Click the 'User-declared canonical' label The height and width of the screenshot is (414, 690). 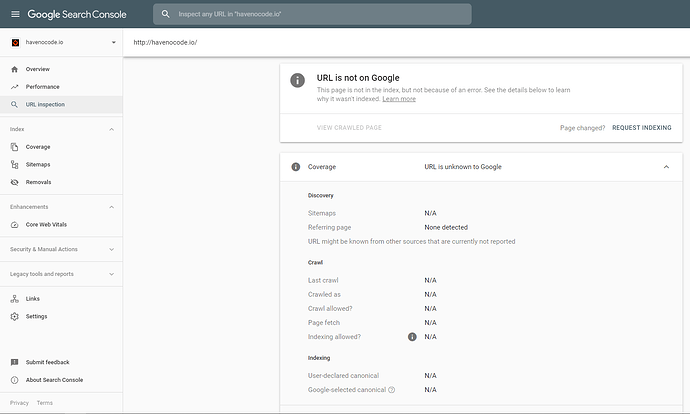tap(343, 376)
